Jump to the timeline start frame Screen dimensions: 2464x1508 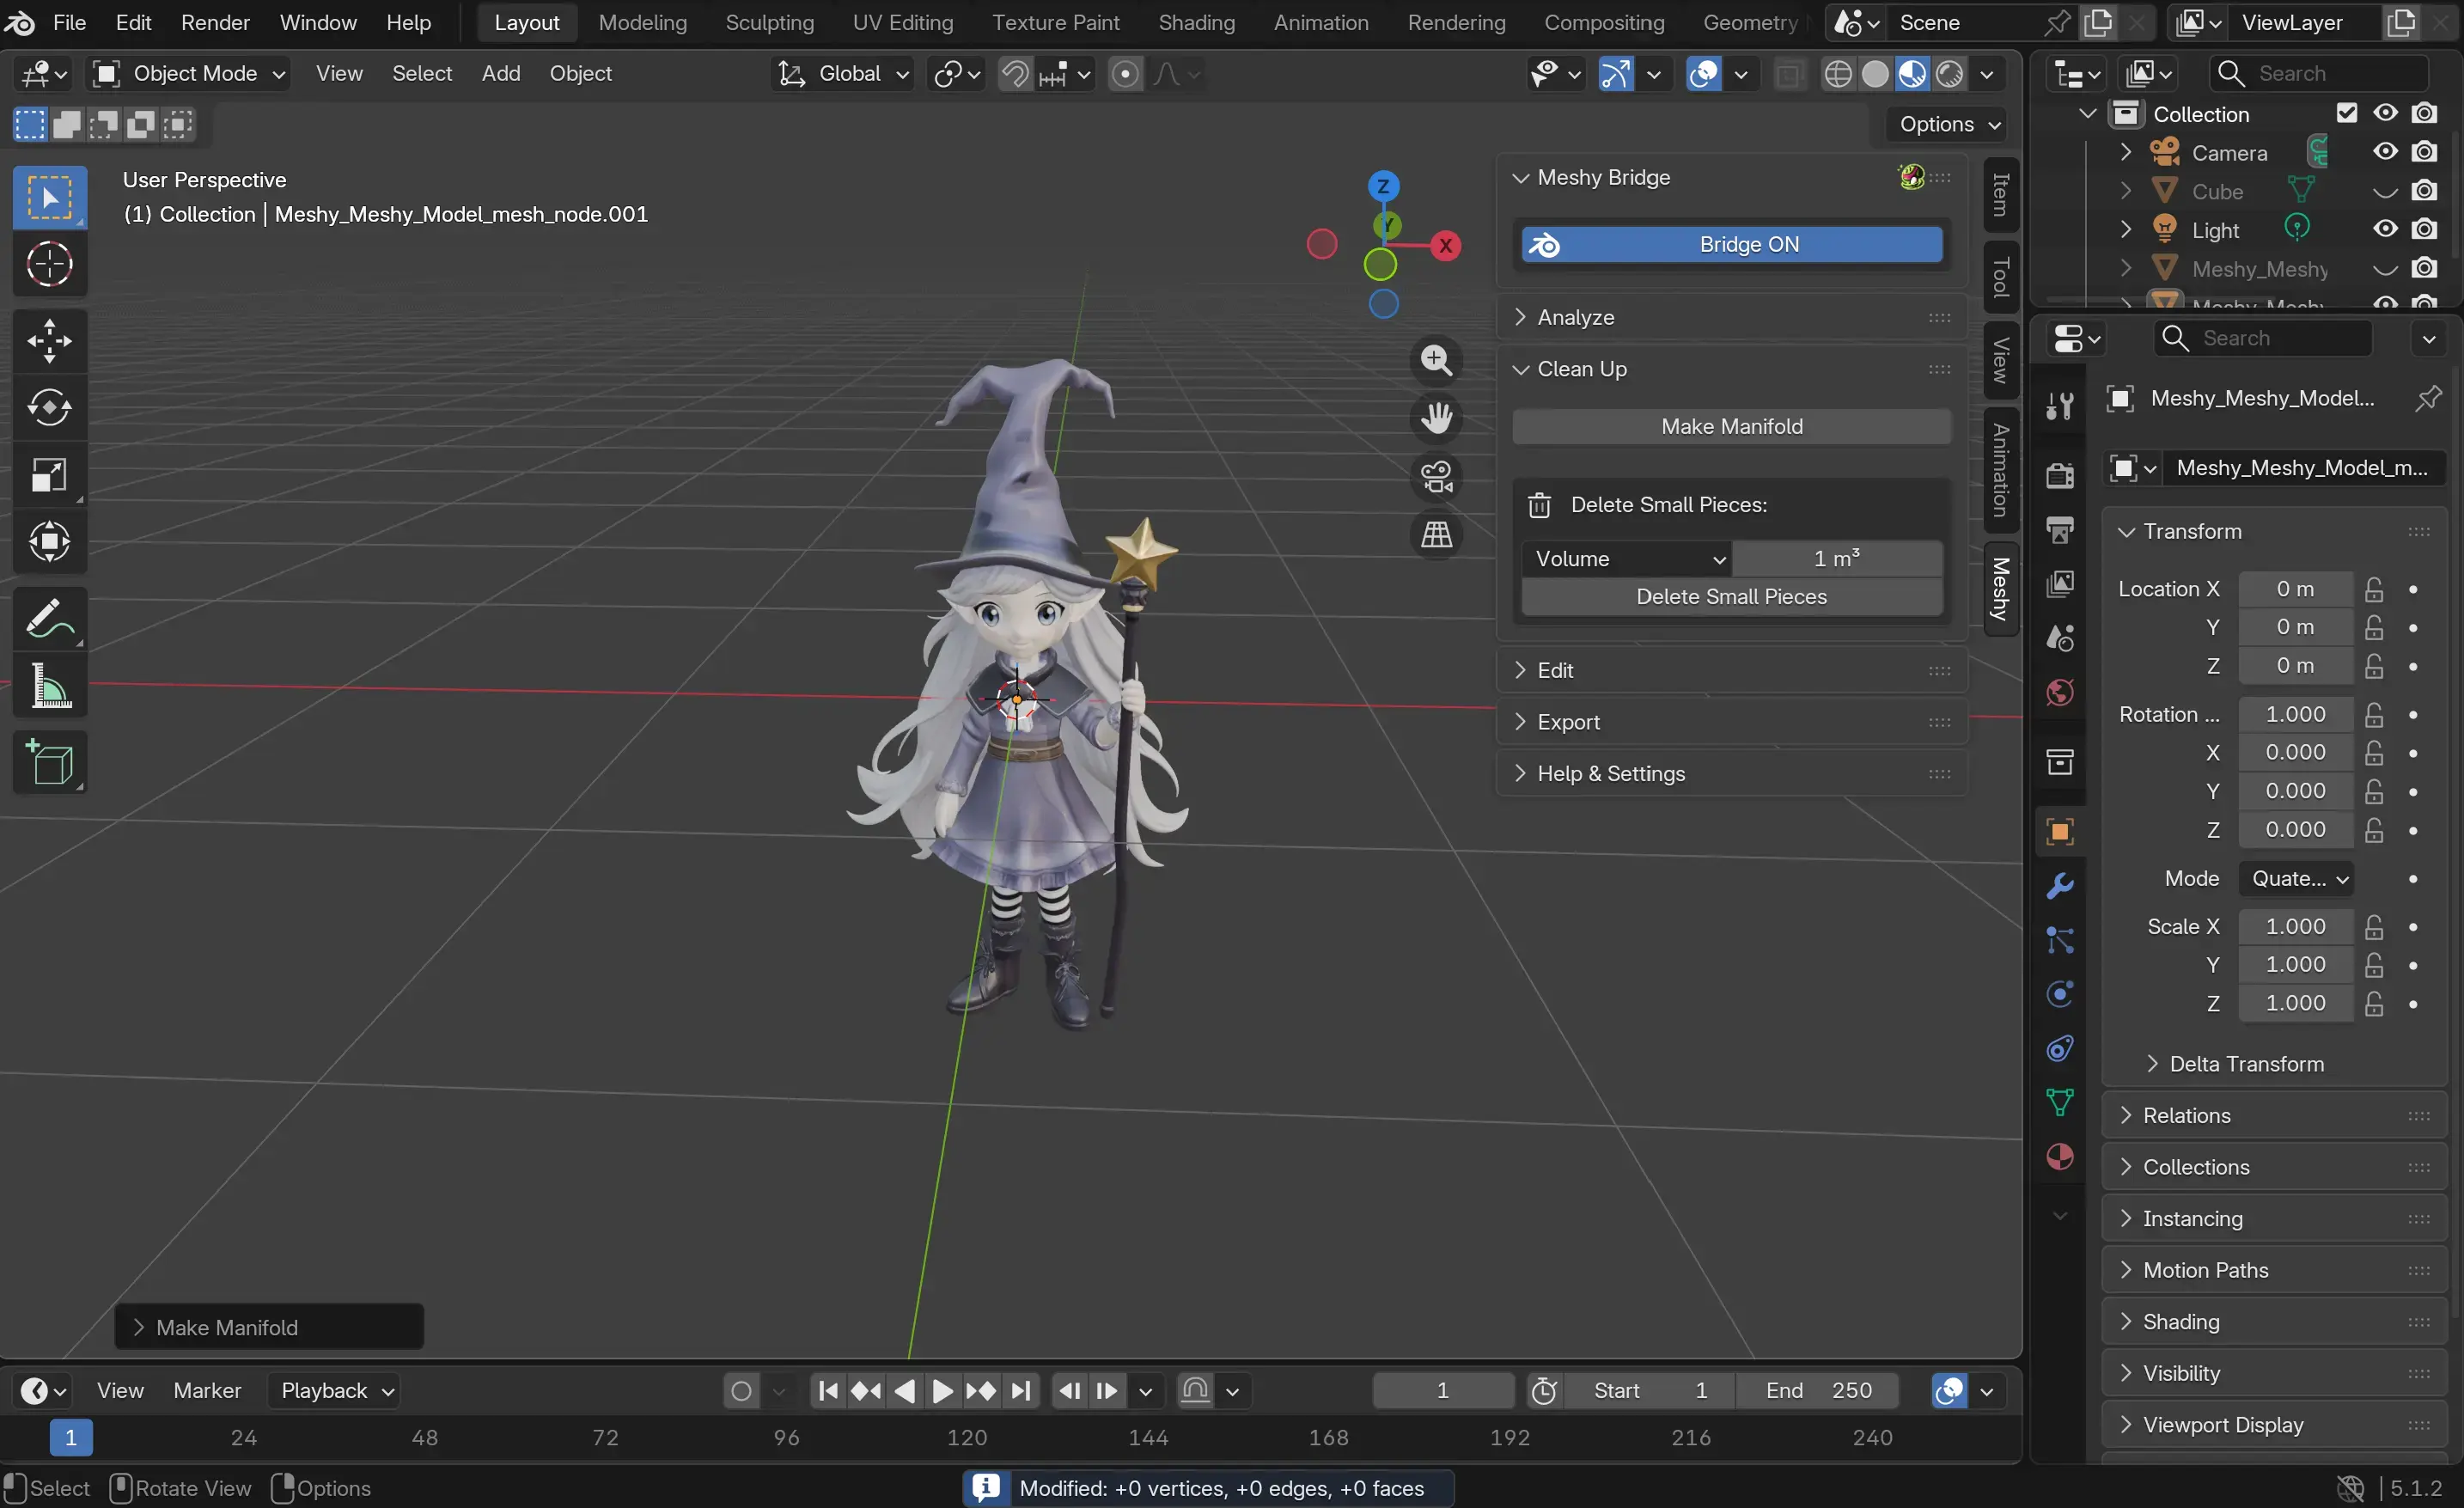828,1390
